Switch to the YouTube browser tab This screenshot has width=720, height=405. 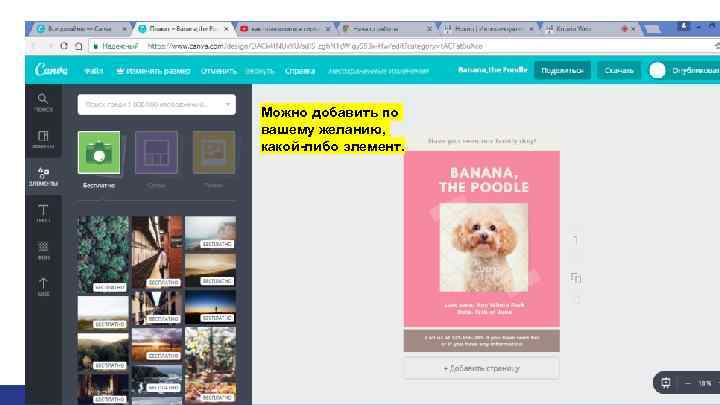click(x=285, y=28)
